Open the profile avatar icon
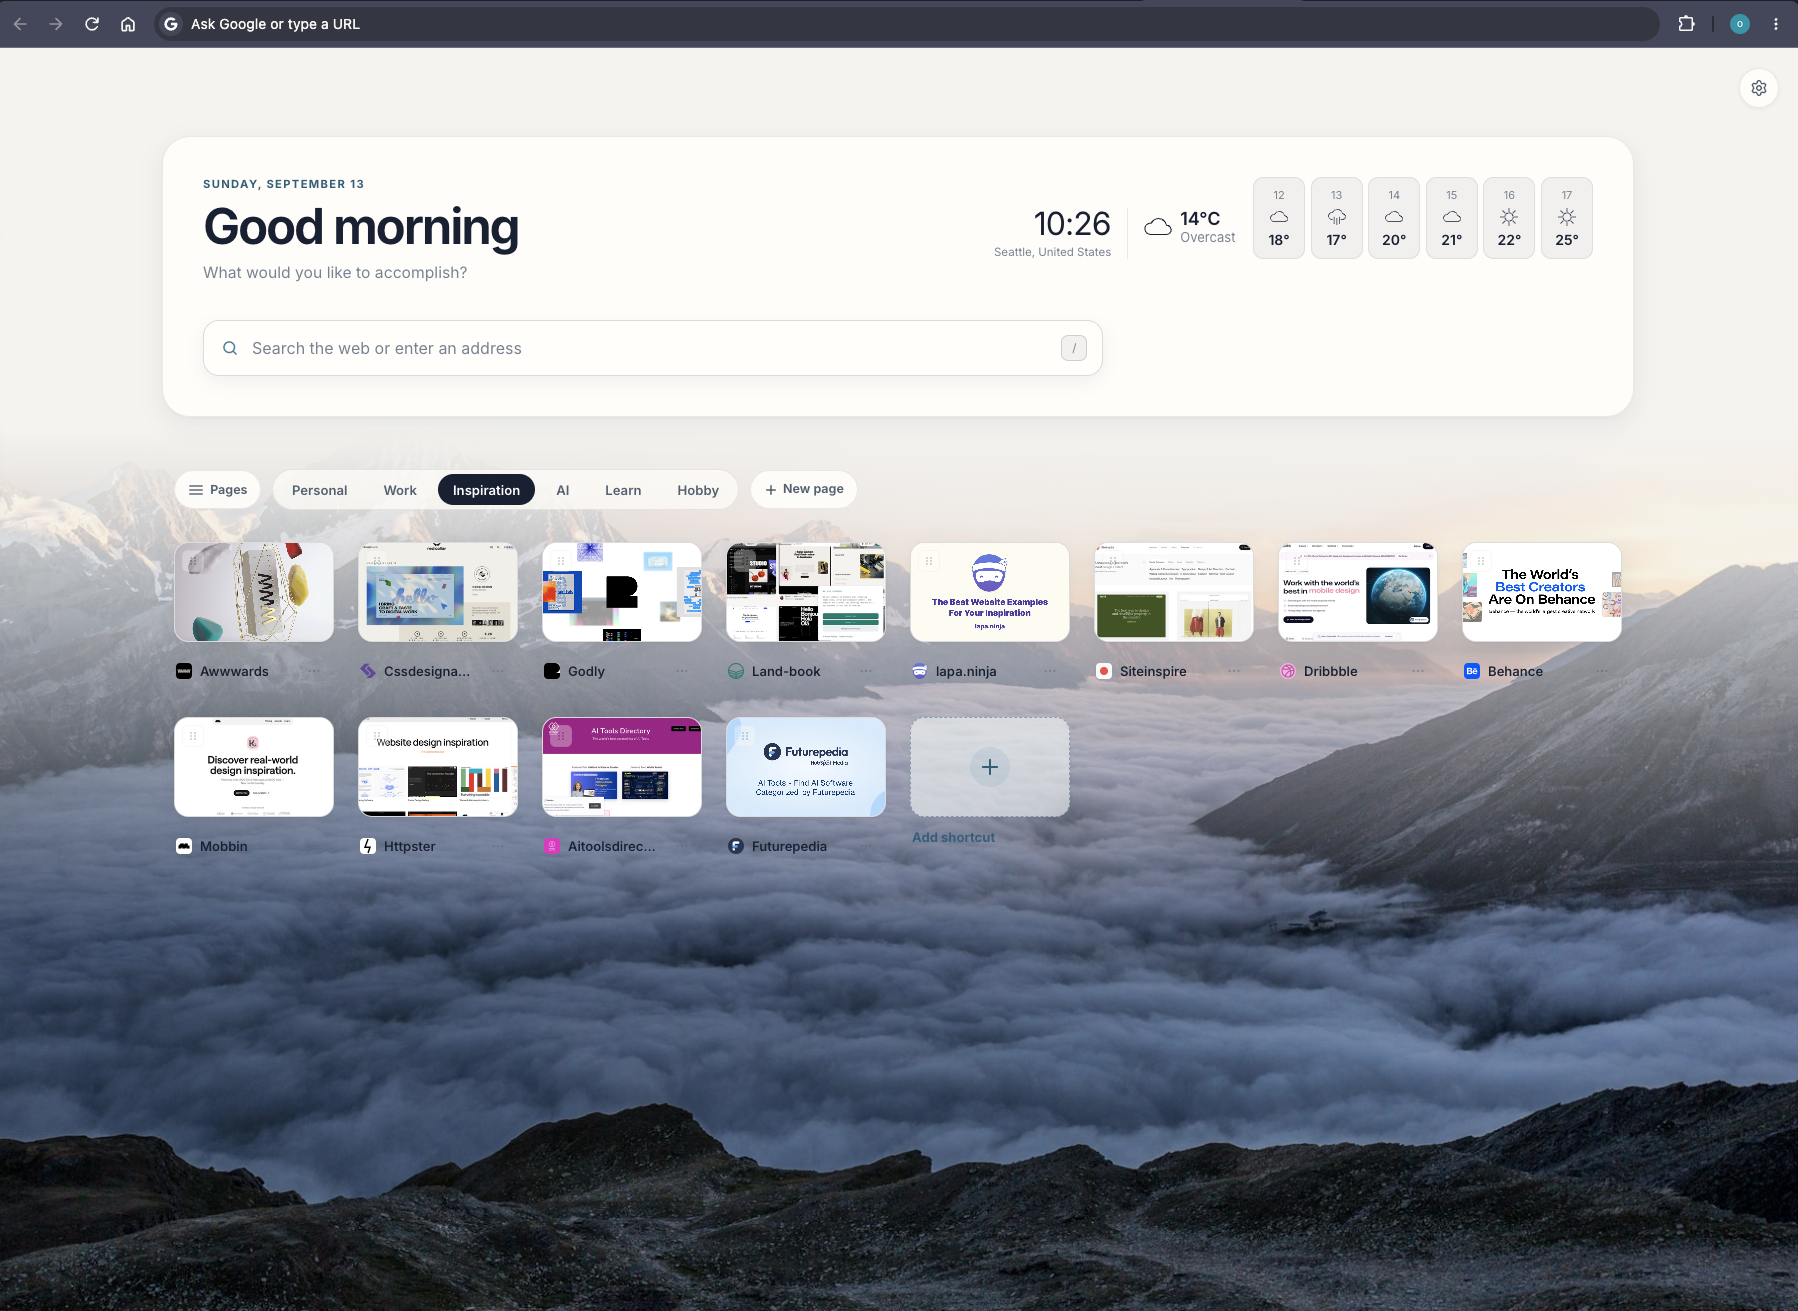 [1740, 24]
